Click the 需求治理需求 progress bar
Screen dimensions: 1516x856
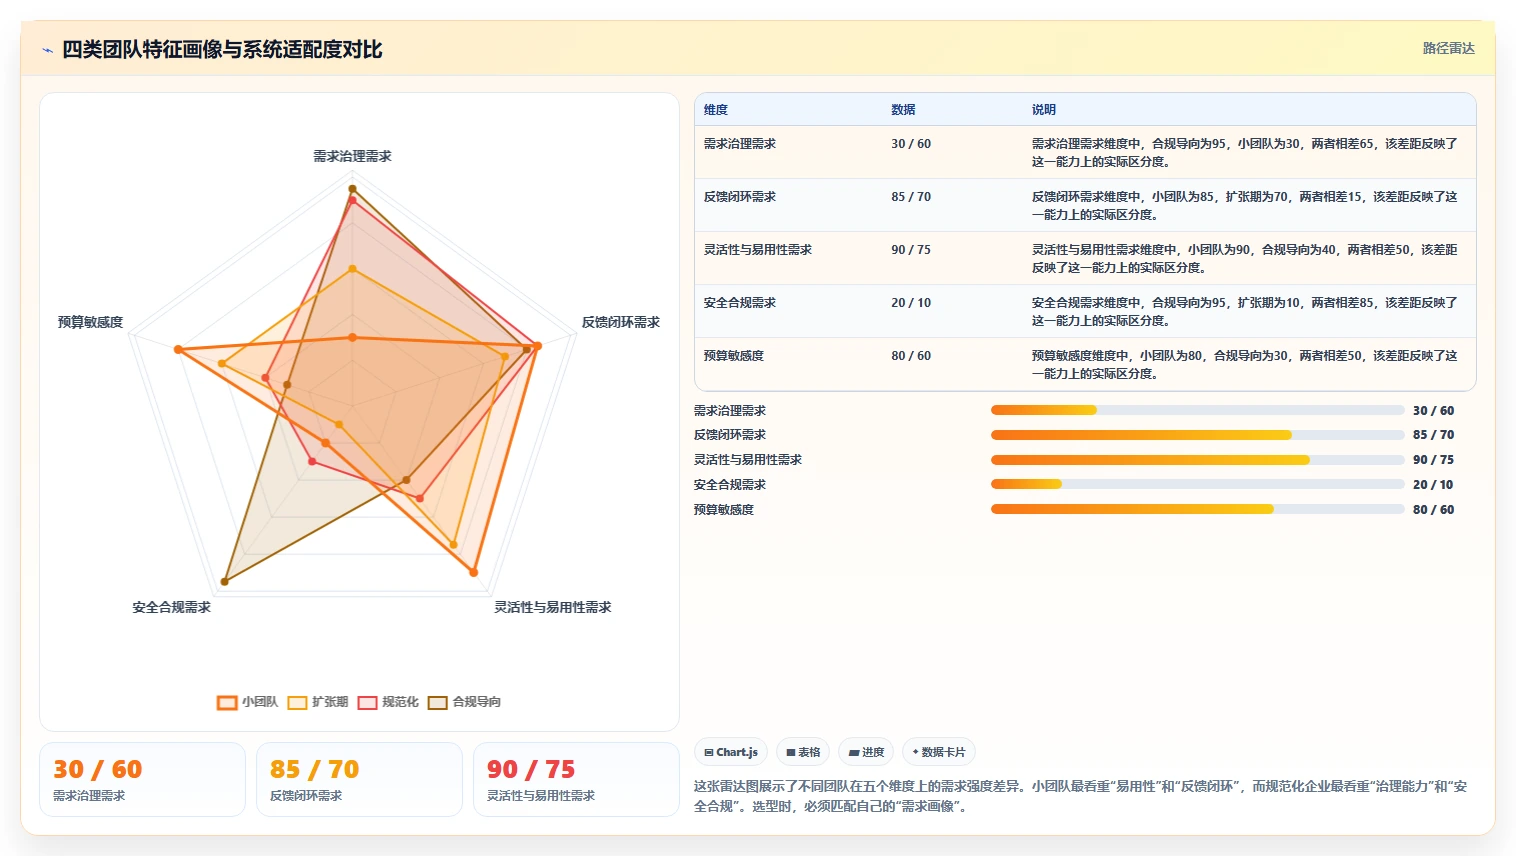point(1197,410)
